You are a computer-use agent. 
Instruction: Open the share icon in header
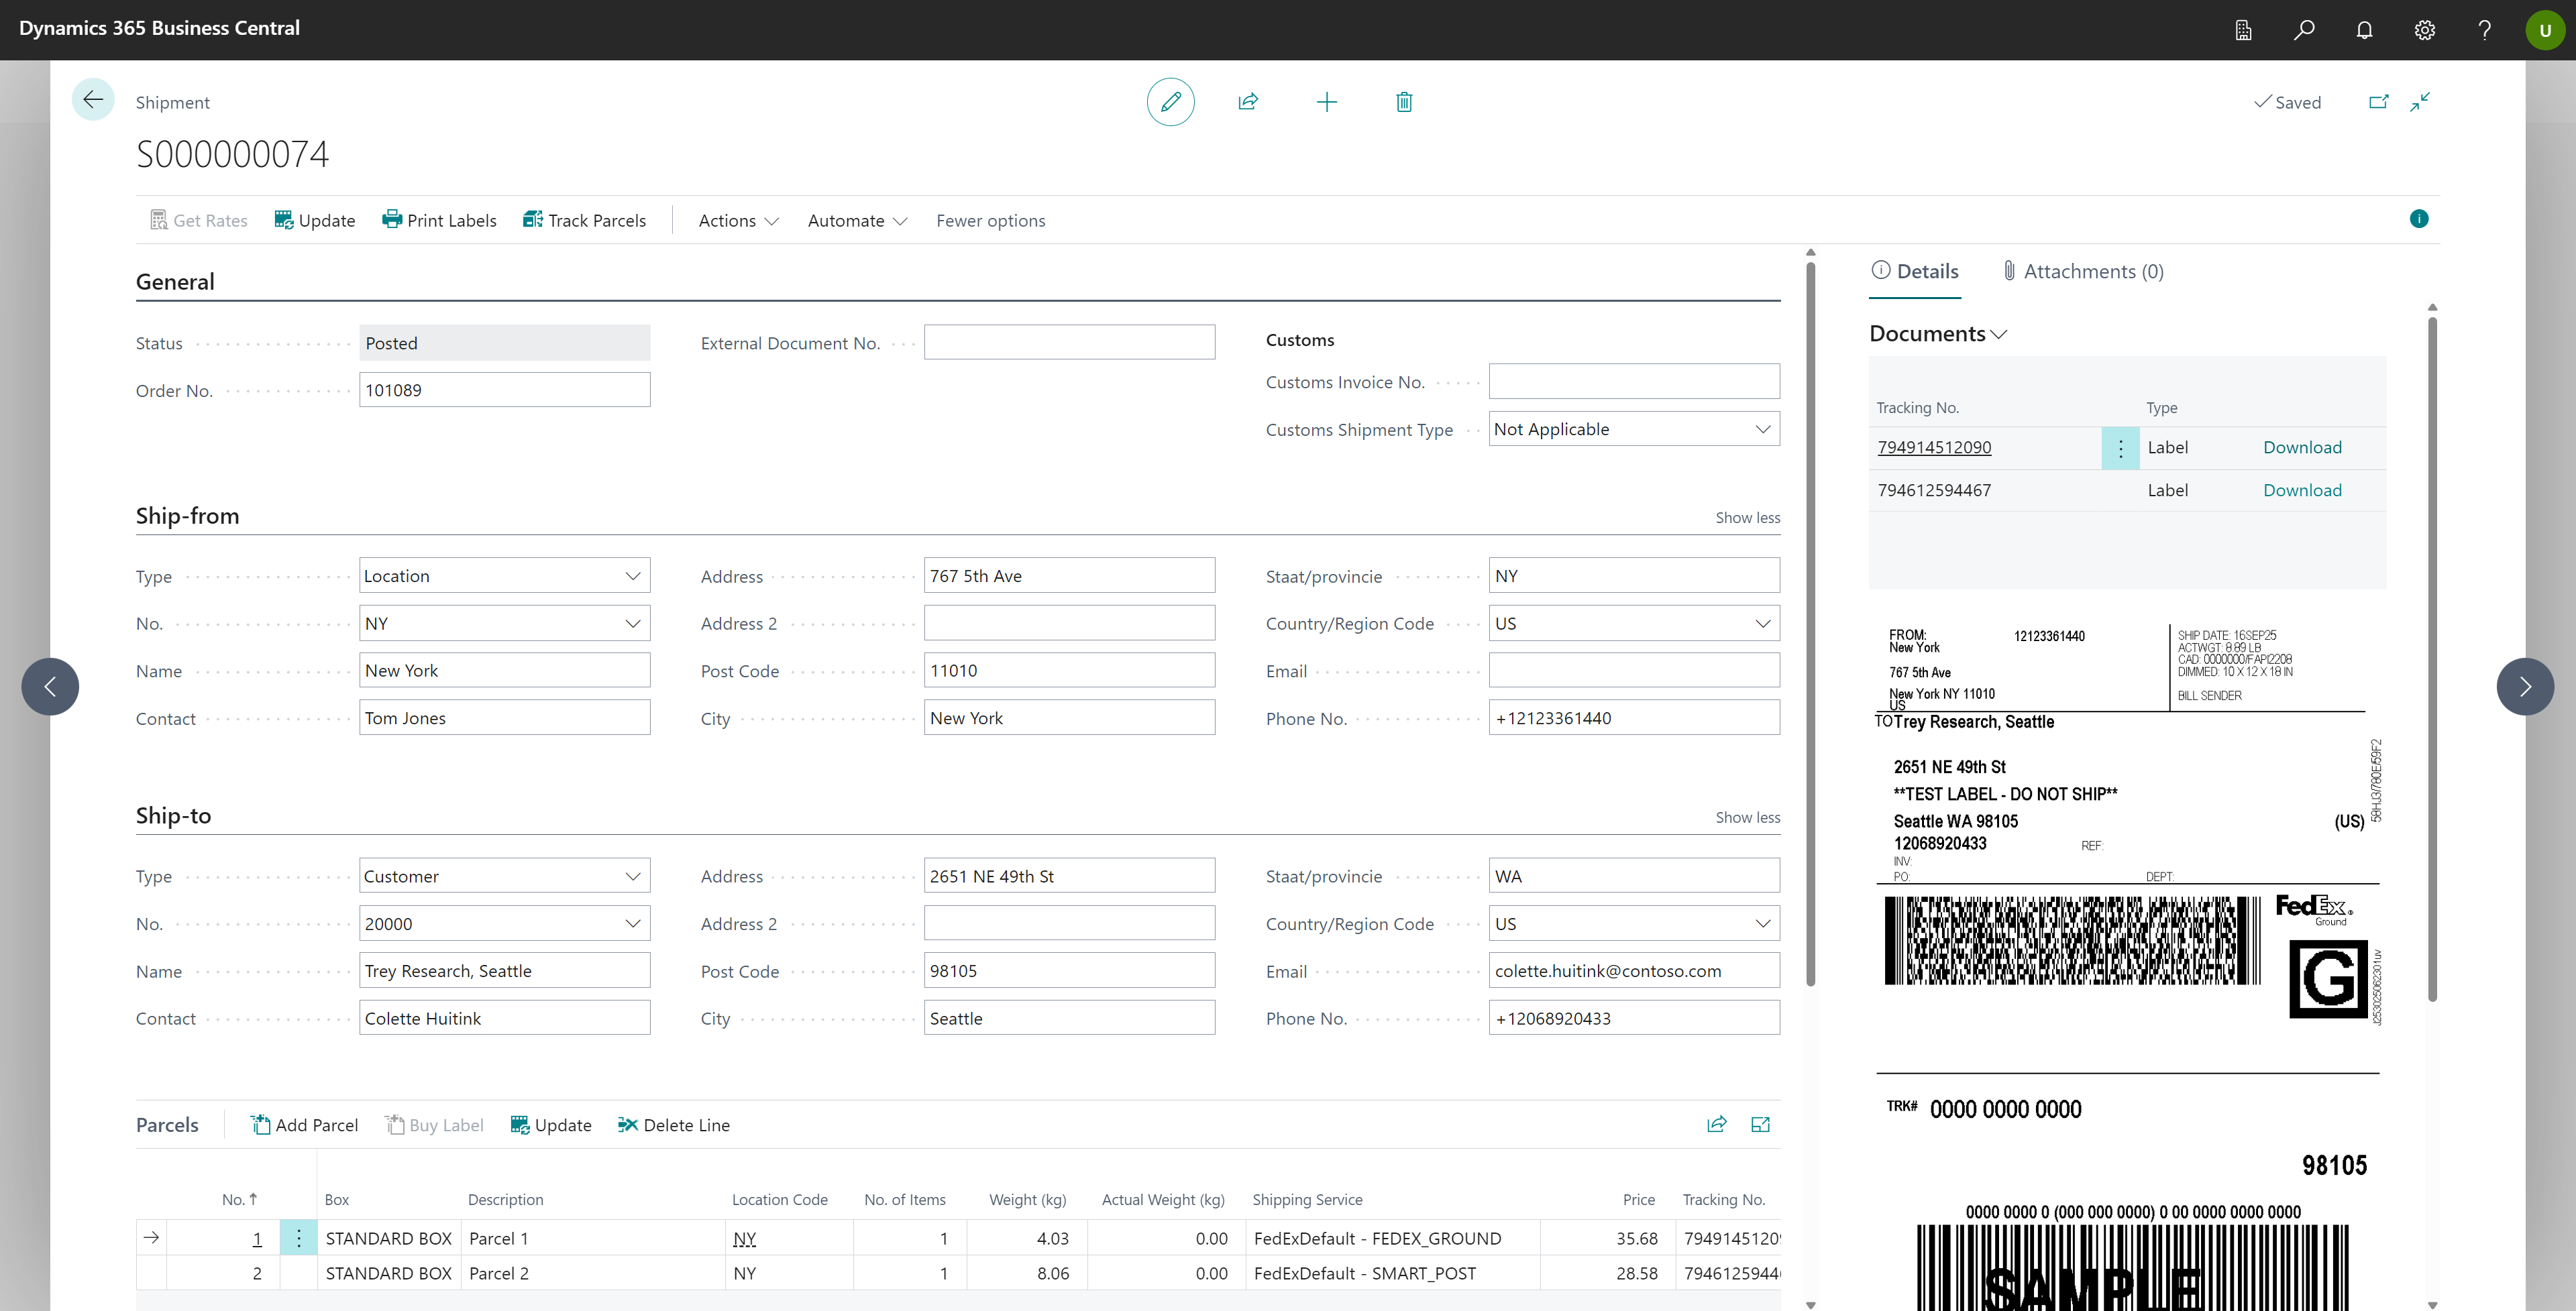[1248, 102]
